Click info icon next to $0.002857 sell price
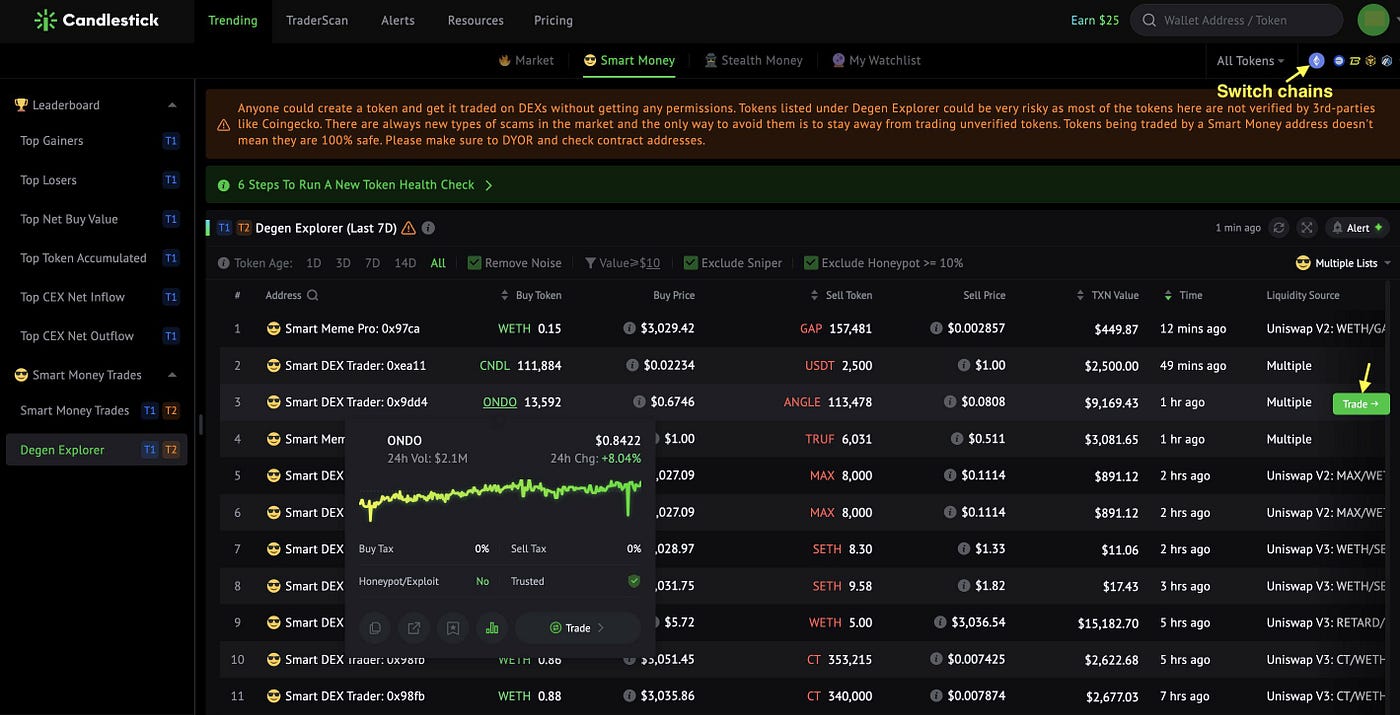Viewport: 1400px width, 715px height. coord(936,328)
